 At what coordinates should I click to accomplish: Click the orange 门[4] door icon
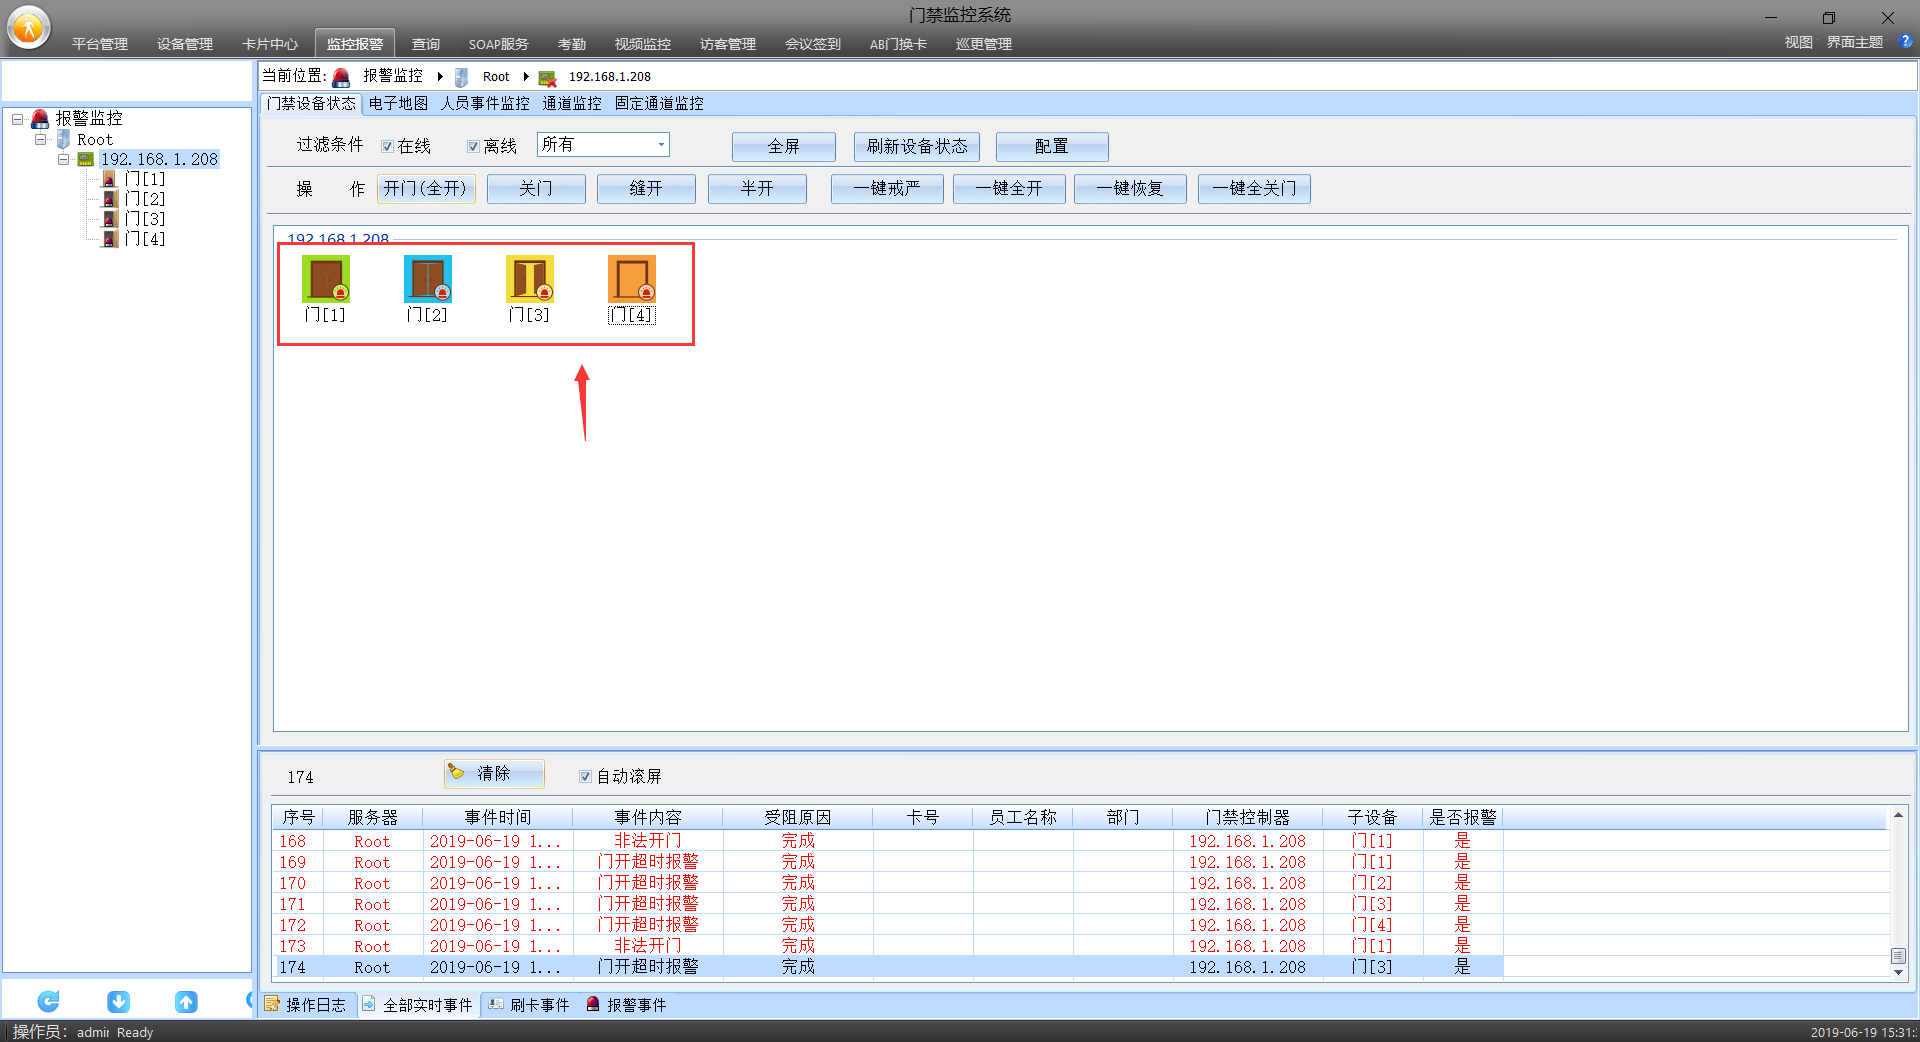(631, 279)
